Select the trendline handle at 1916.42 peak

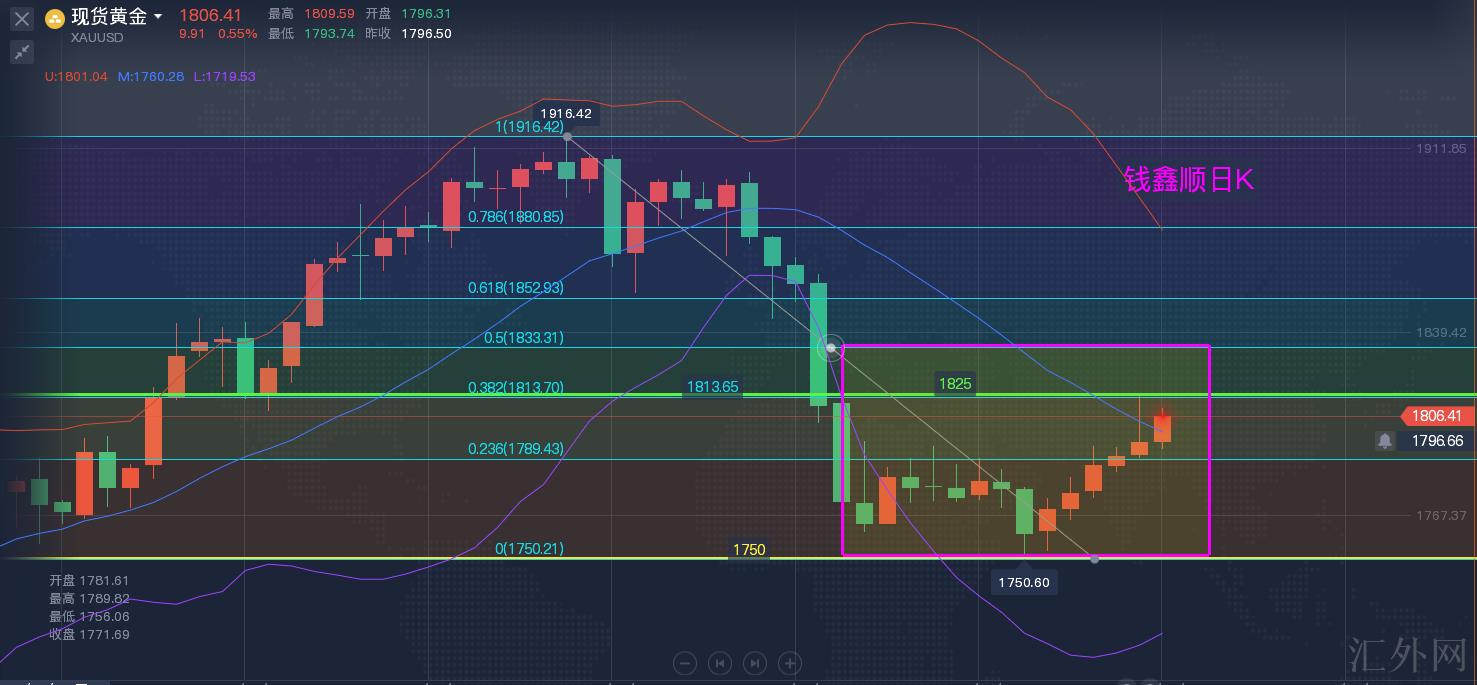click(567, 136)
